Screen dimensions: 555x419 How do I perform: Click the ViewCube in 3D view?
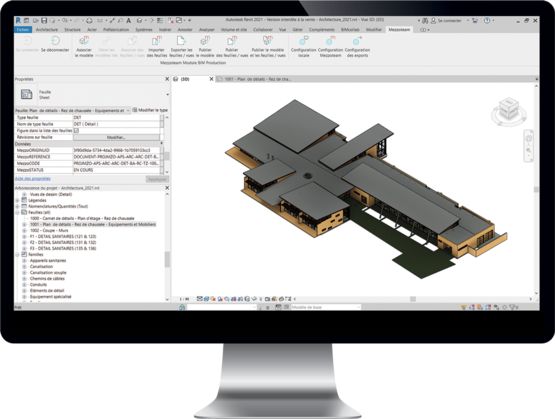tap(509, 110)
